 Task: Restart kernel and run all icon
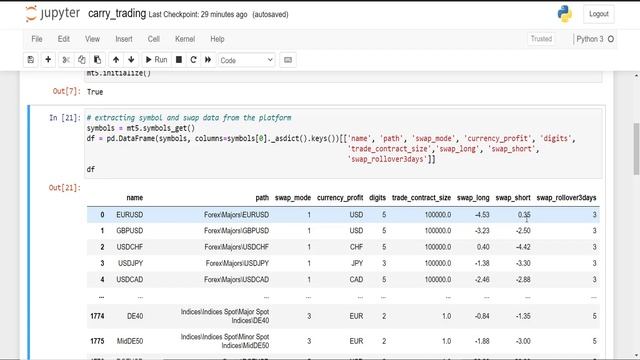[x=208, y=60]
